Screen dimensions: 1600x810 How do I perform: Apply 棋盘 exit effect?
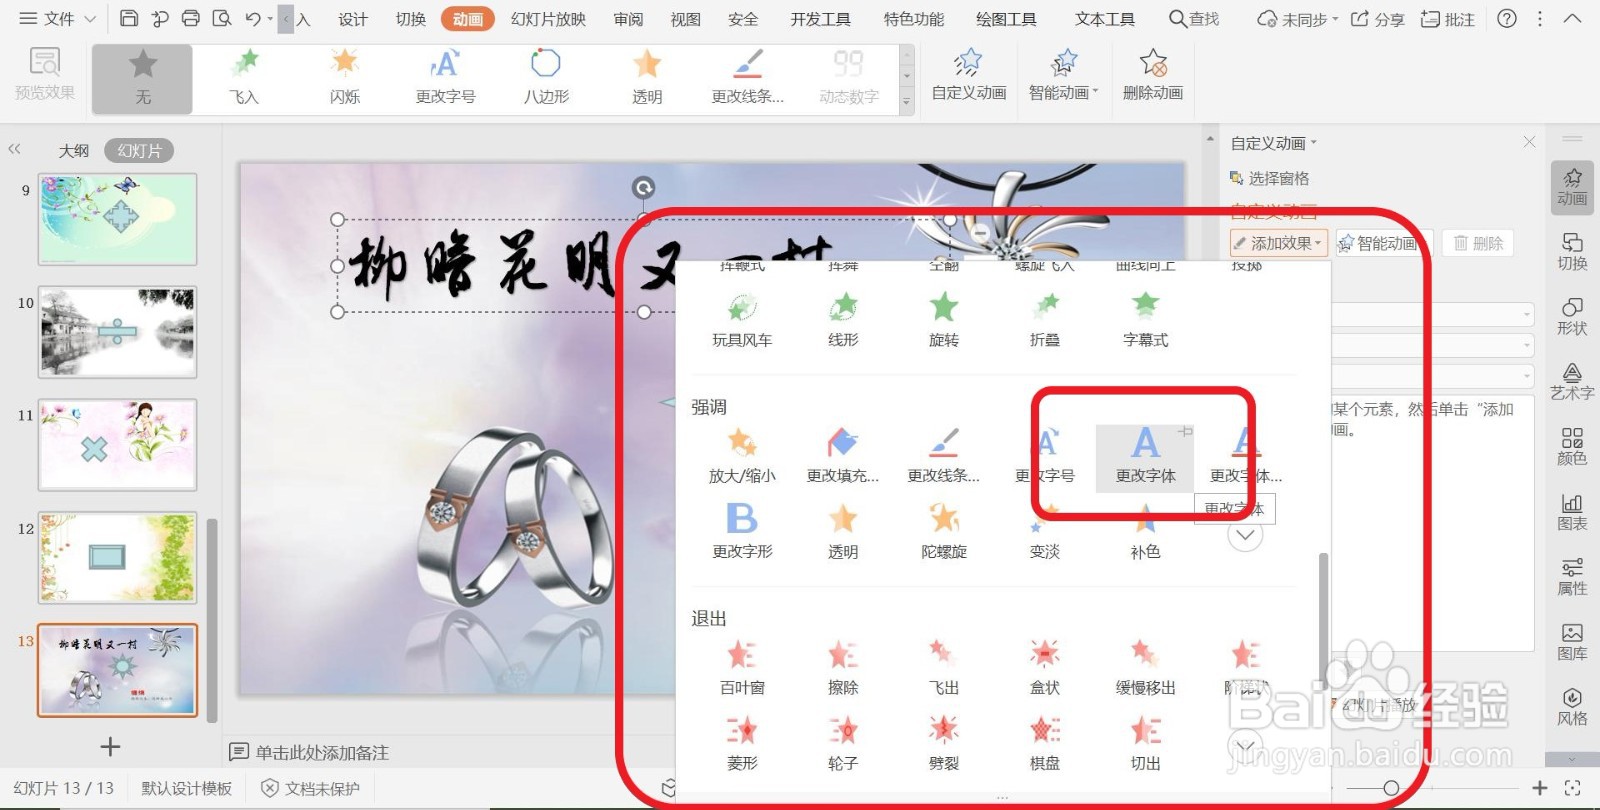pos(1045,744)
